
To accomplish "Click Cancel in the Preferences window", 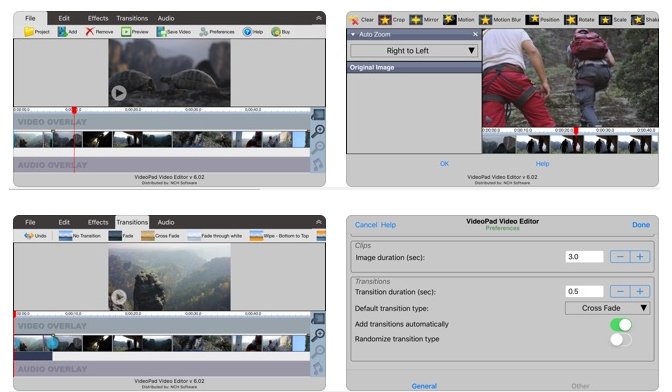I will tap(366, 225).
